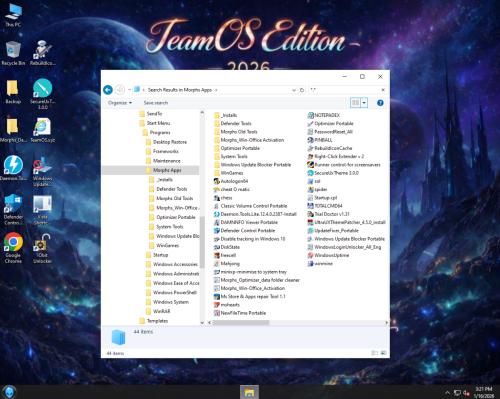Open Windows Update blocker desktop shortcut
The height and width of the screenshot is (399, 500).
43,171
